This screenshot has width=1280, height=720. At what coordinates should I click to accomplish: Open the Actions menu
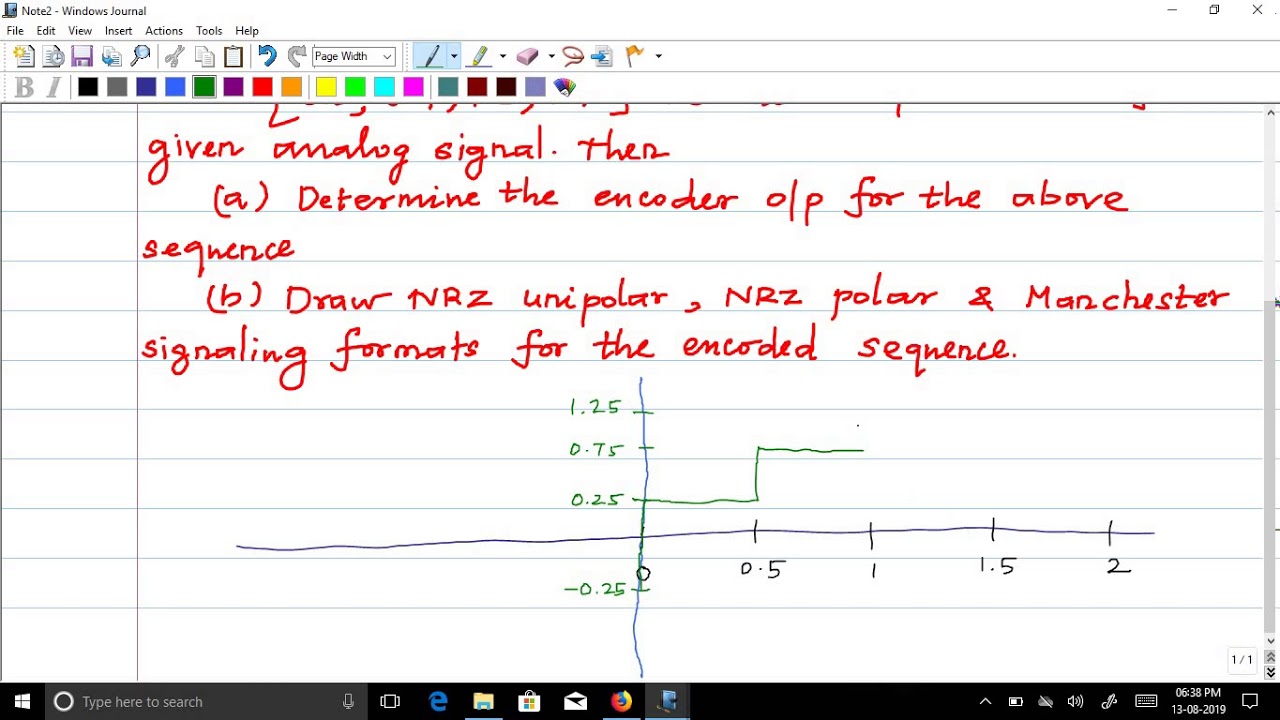point(163,31)
